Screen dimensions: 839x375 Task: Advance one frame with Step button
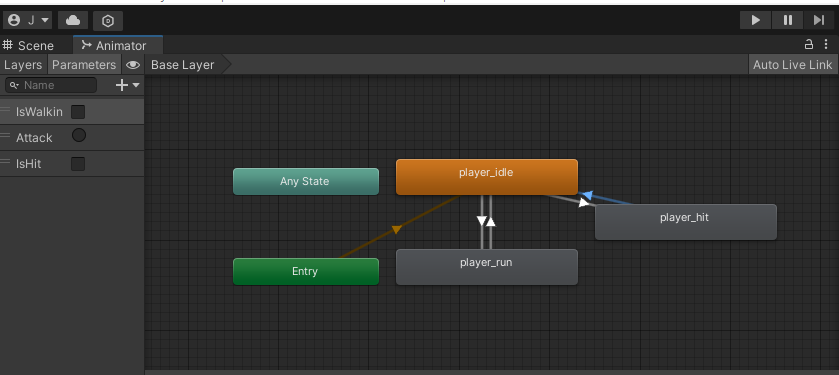coord(819,20)
